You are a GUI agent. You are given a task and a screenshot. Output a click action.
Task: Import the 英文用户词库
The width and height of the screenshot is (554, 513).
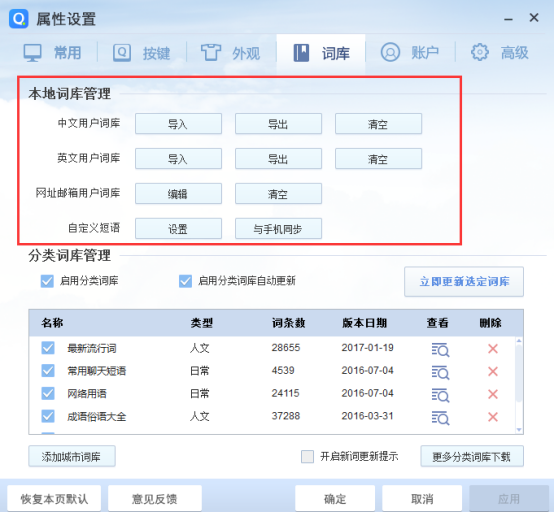[178, 159]
